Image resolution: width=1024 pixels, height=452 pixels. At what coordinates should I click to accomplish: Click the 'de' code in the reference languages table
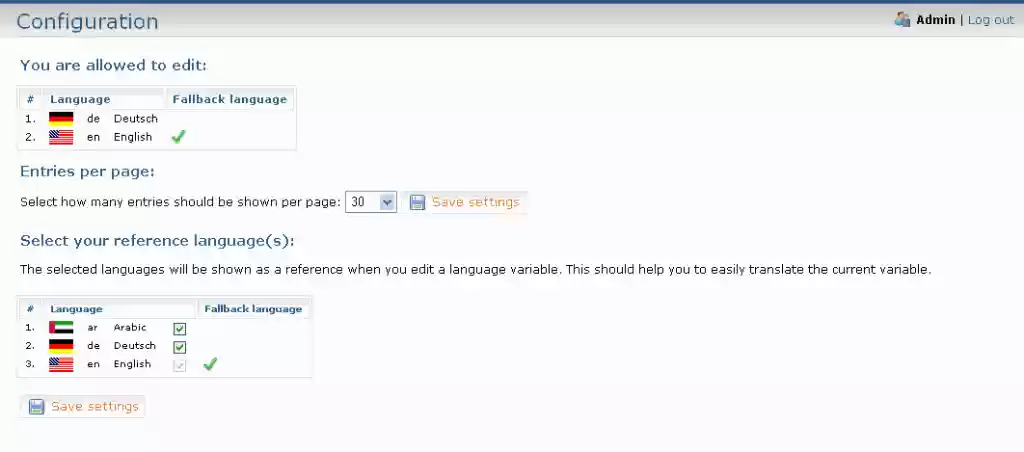[93, 346]
